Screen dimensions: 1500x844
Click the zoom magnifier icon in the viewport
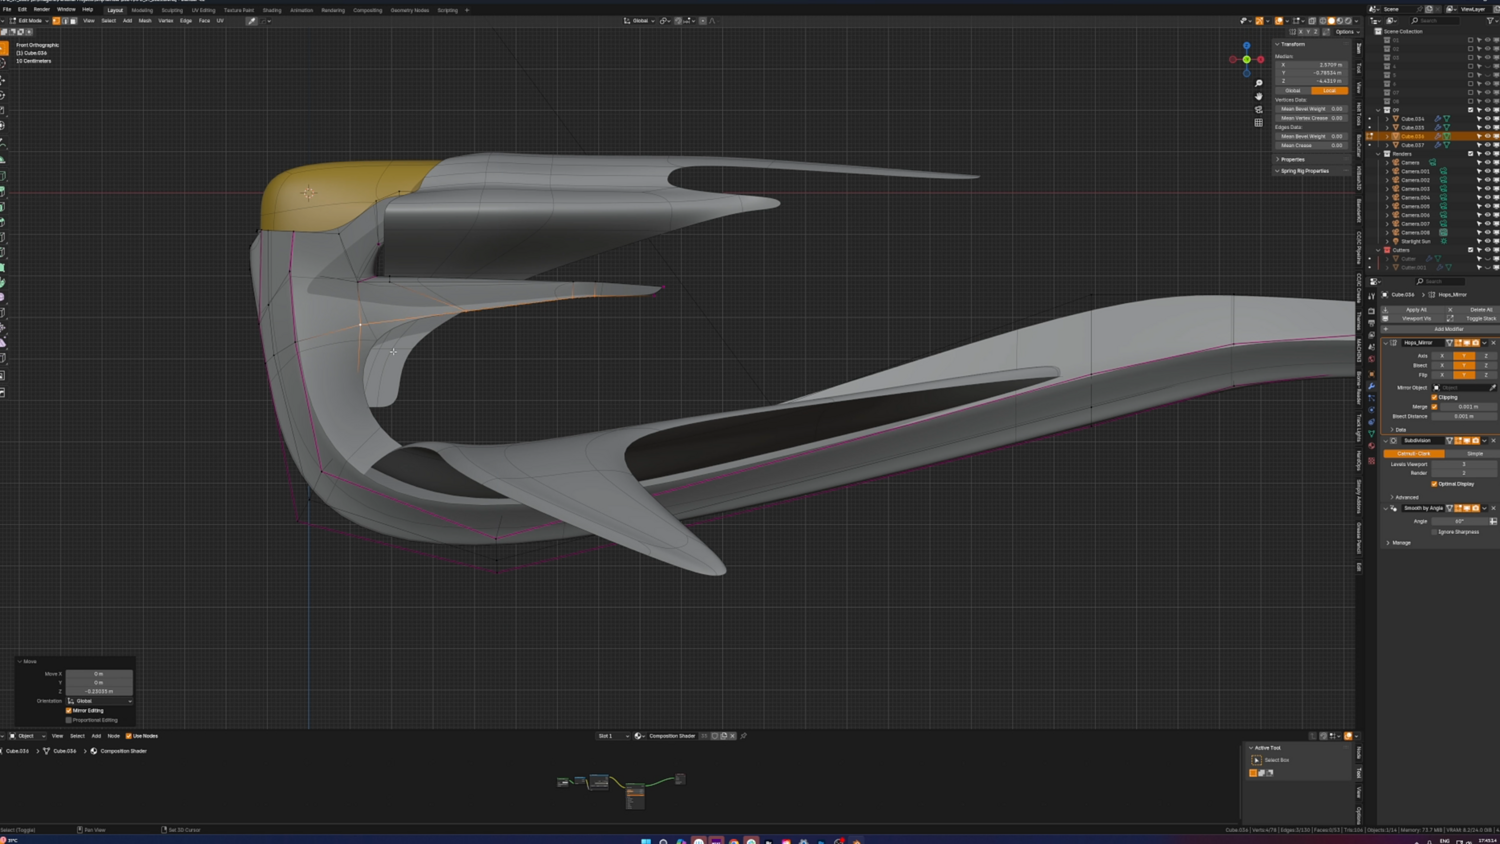[1258, 83]
